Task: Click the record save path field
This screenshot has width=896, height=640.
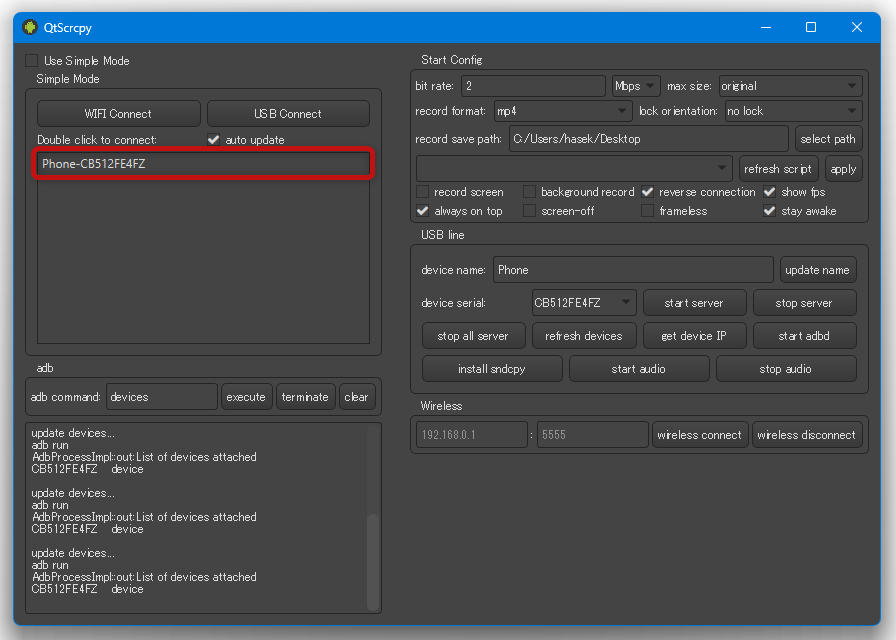Action: click(649, 139)
